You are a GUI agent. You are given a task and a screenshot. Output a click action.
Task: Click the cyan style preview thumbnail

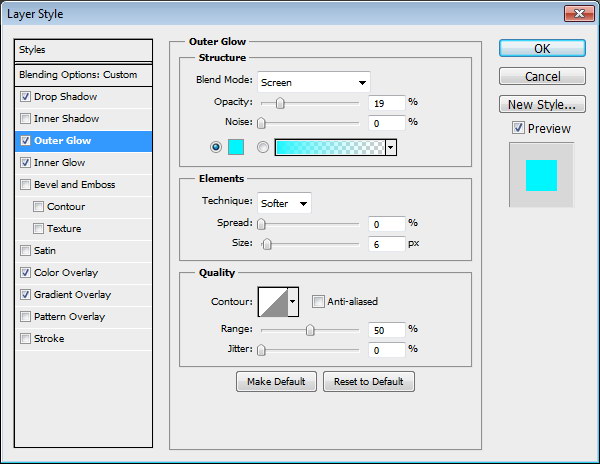click(541, 173)
